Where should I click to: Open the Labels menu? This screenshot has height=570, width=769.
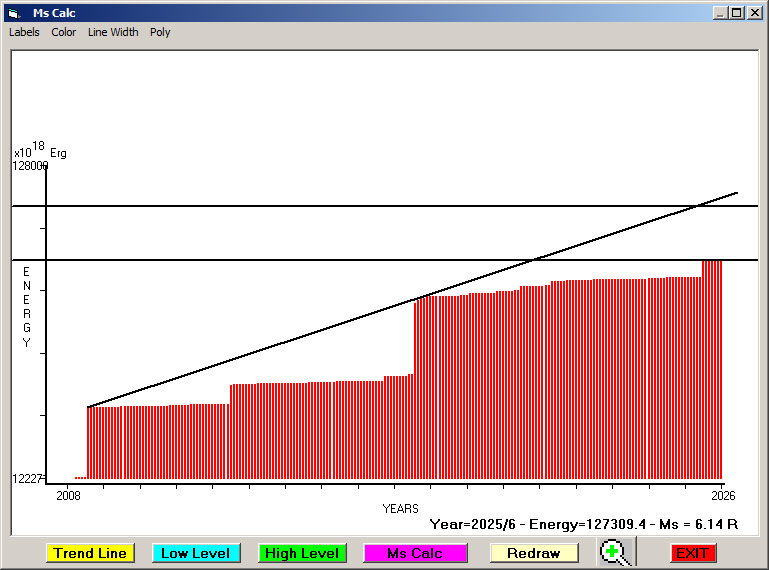point(24,32)
